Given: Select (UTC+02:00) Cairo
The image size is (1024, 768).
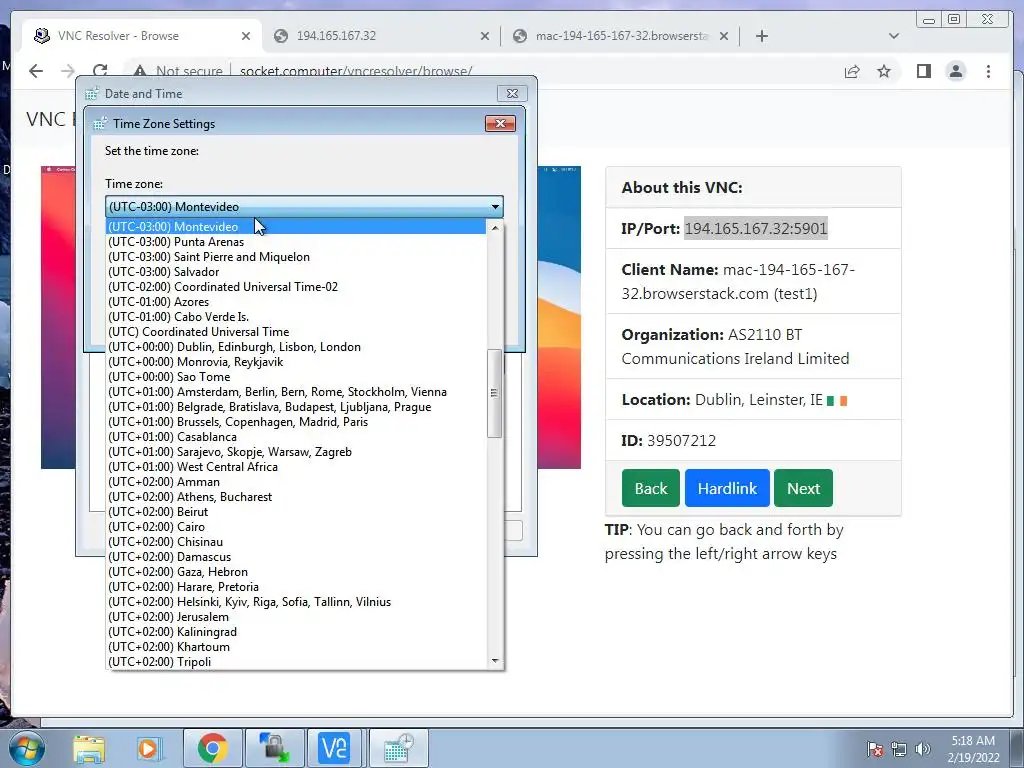Looking at the screenshot, I should pyautogui.click(x=296, y=527).
